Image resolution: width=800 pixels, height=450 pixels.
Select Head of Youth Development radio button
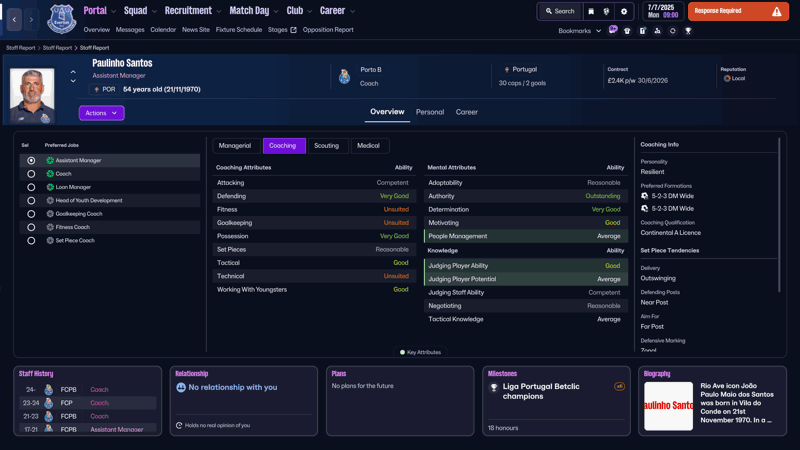click(31, 201)
